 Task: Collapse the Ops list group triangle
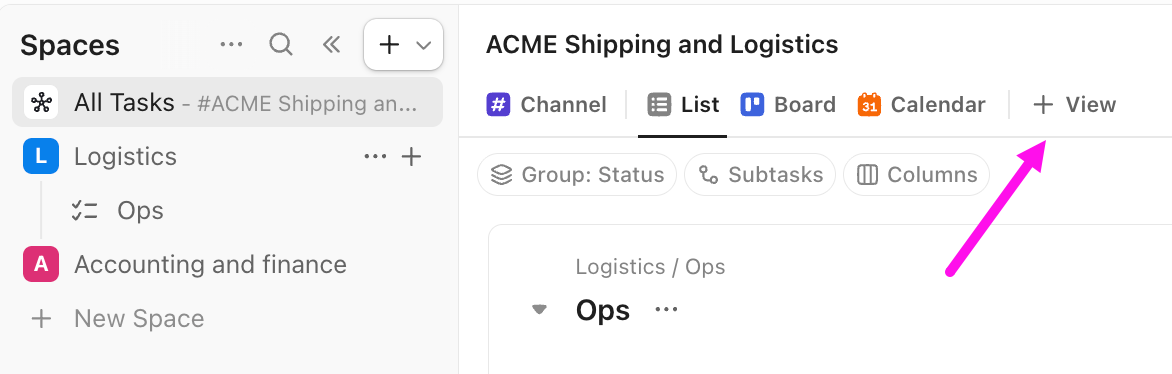[x=539, y=310]
